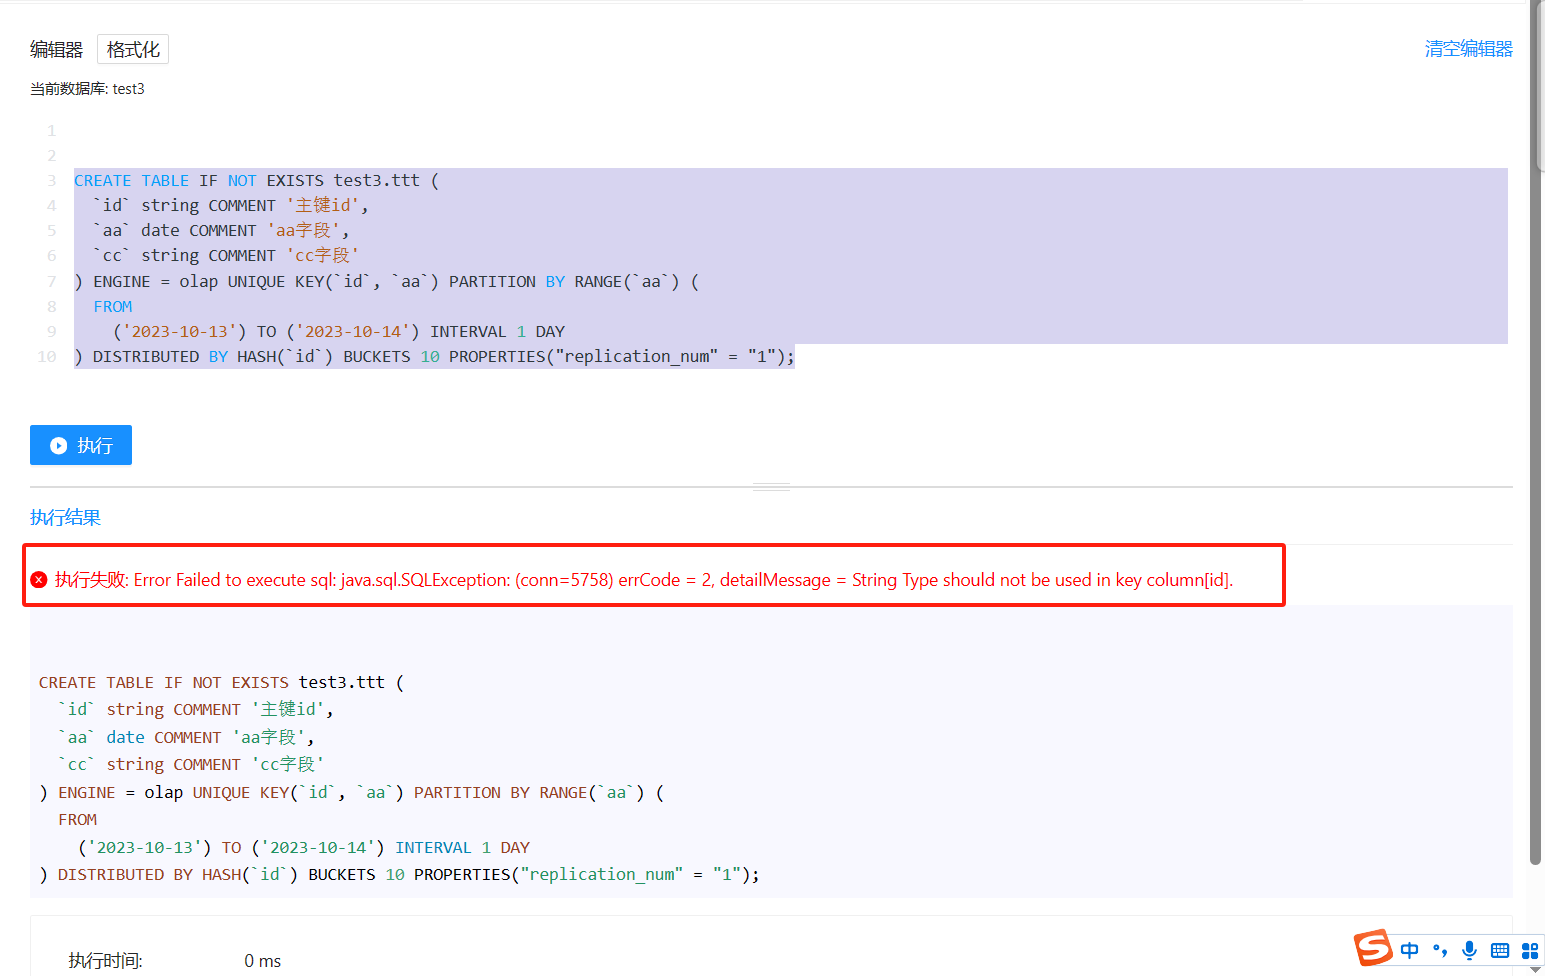
Task: Click the splitter handle between editor and results
Action: coord(771,487)
